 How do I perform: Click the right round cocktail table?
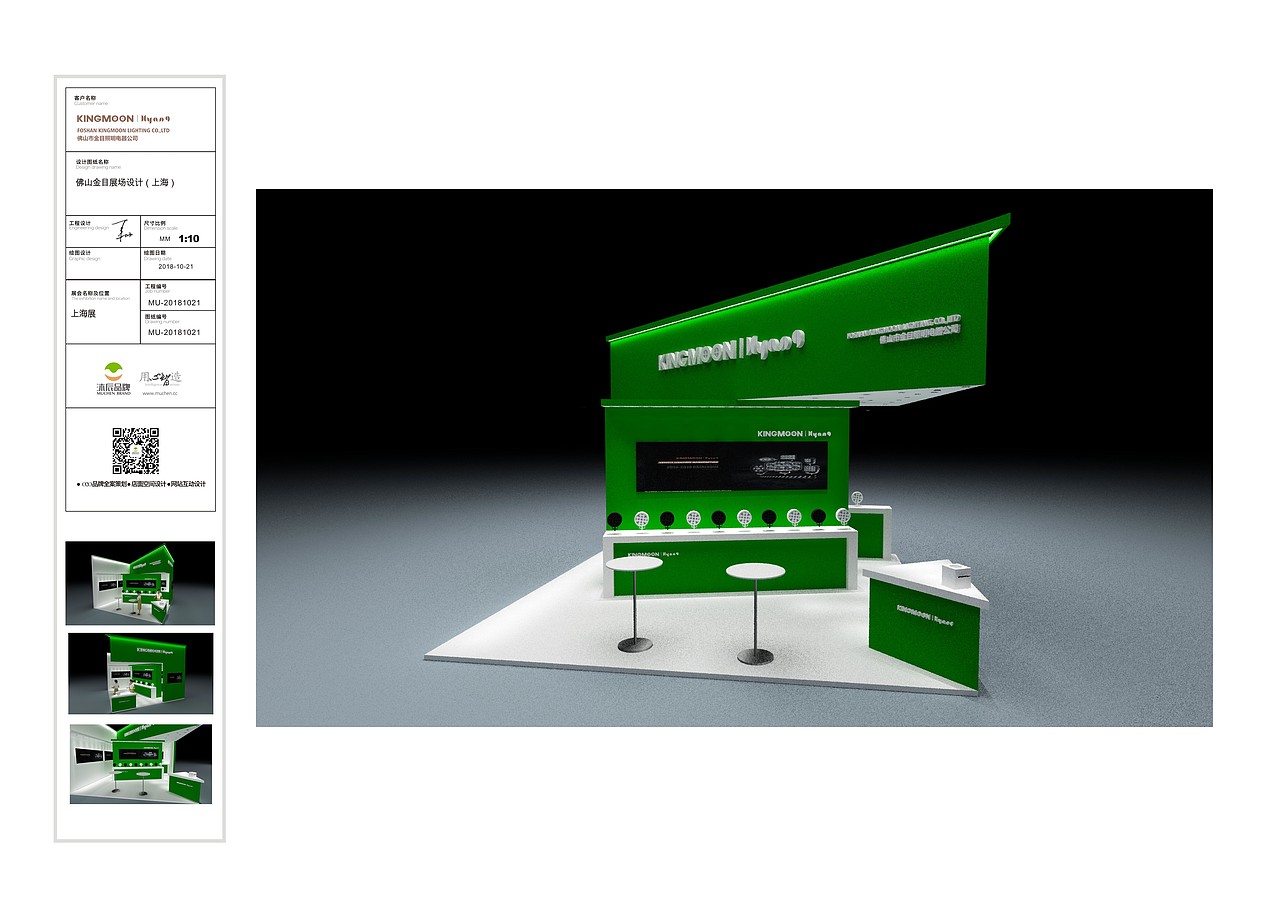click(x=755, y=613)
